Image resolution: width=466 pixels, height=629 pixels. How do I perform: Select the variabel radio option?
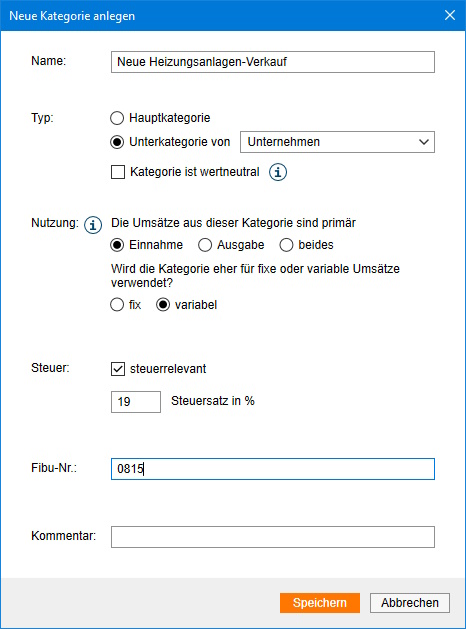[x=163, y=305]
